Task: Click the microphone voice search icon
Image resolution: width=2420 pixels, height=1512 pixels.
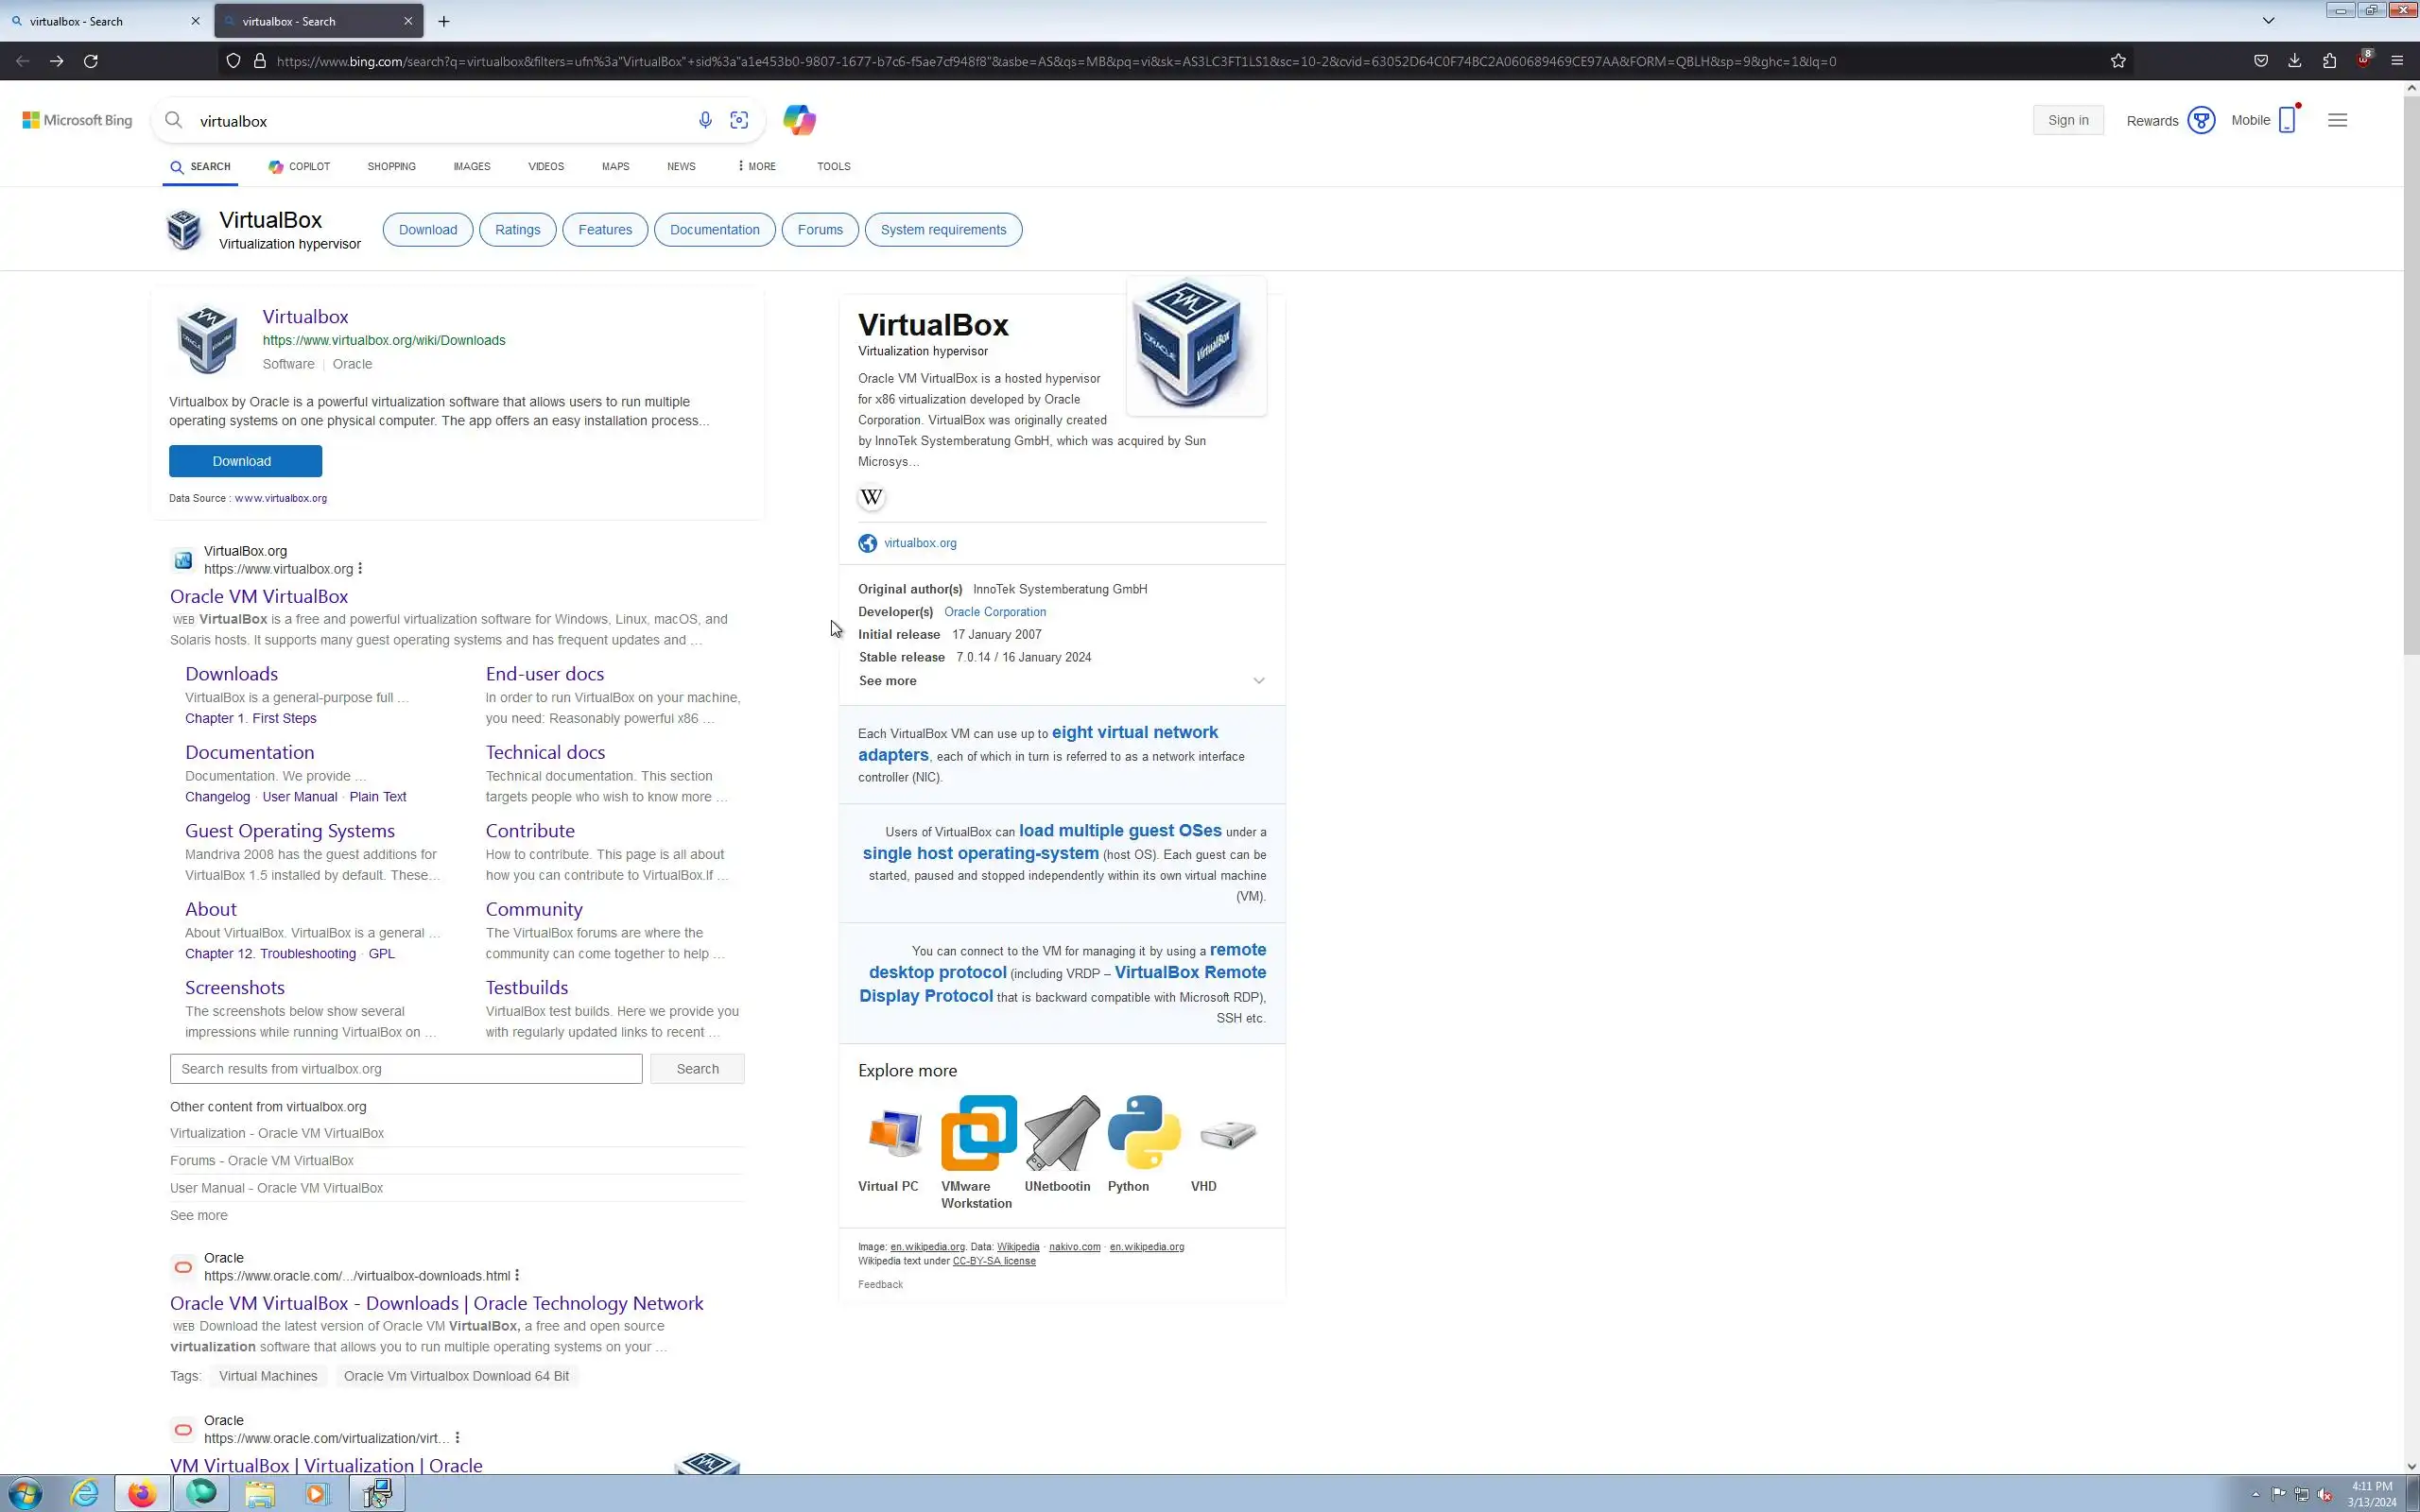Action: 705,120
